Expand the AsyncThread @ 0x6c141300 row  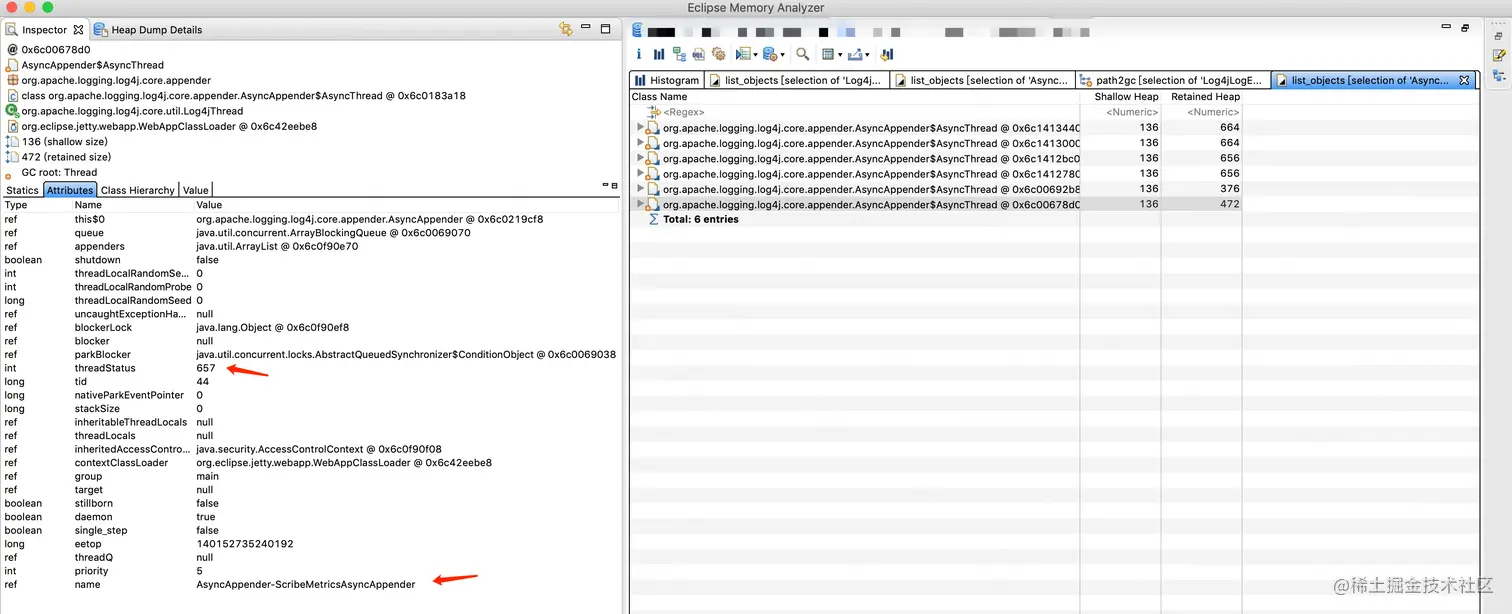point(640,143)
